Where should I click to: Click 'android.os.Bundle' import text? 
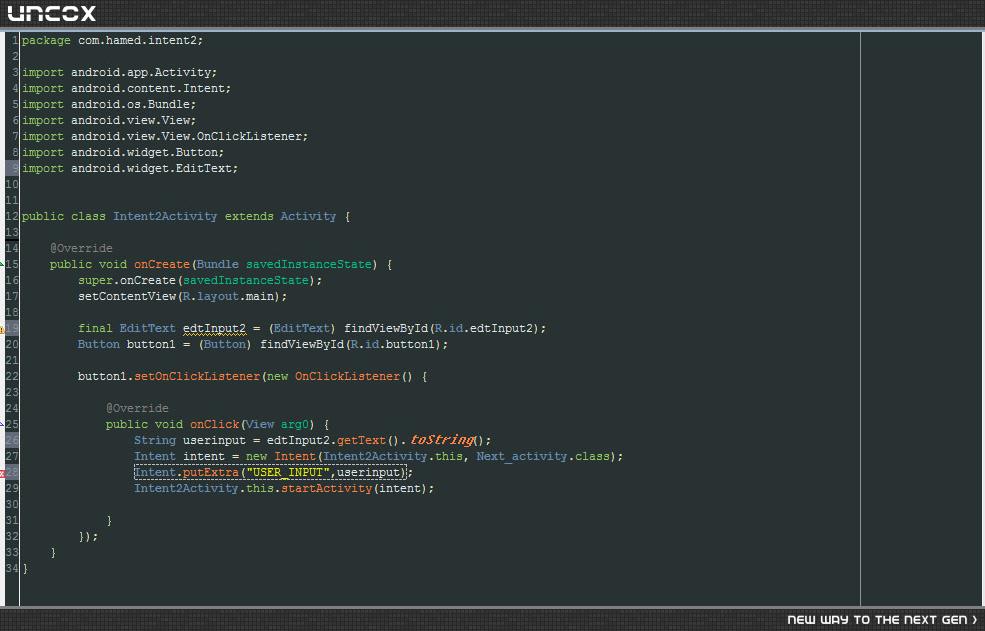130,104
